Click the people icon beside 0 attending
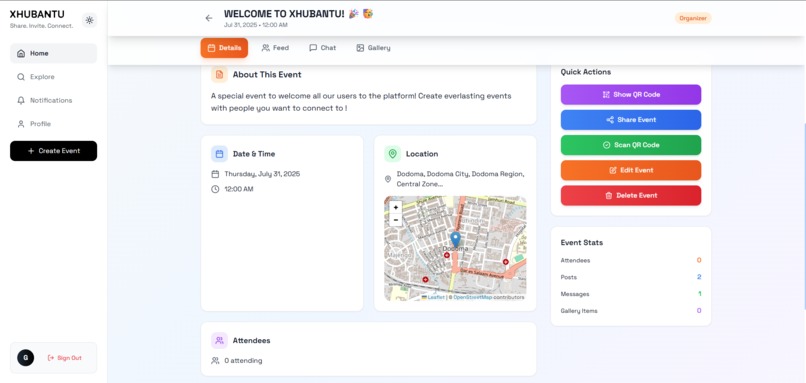Screen dimensions: 806x383 [215, 361]
